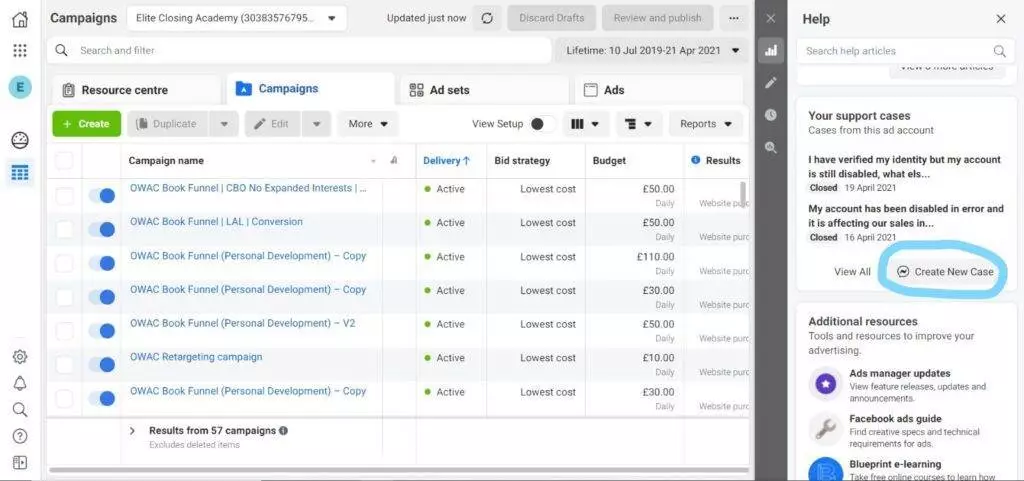Open the inspect magnifier icon in side rail
This screenshot has height=481, width=1024.
pyautogui.click(x=771, y=147)
